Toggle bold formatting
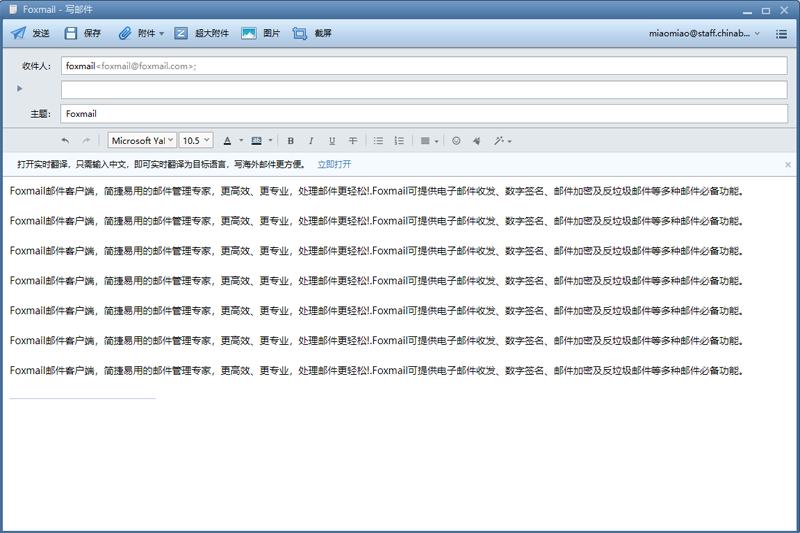The image size is (800, 533). click(291, 141)
